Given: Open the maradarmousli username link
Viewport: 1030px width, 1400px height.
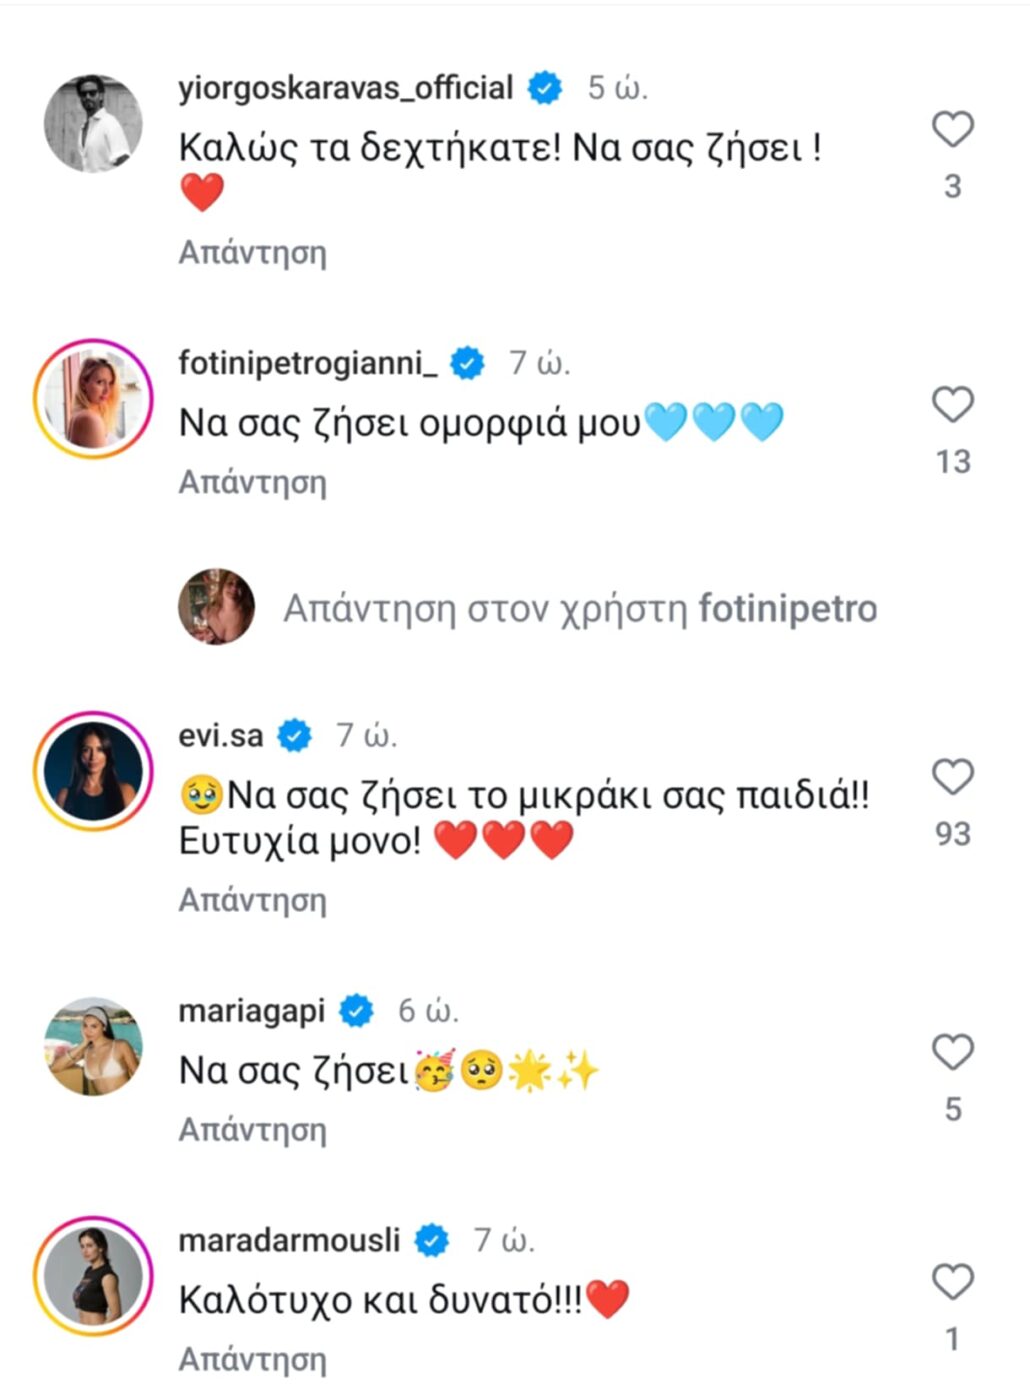Looking at the screenshot, I should (289, 1241).
